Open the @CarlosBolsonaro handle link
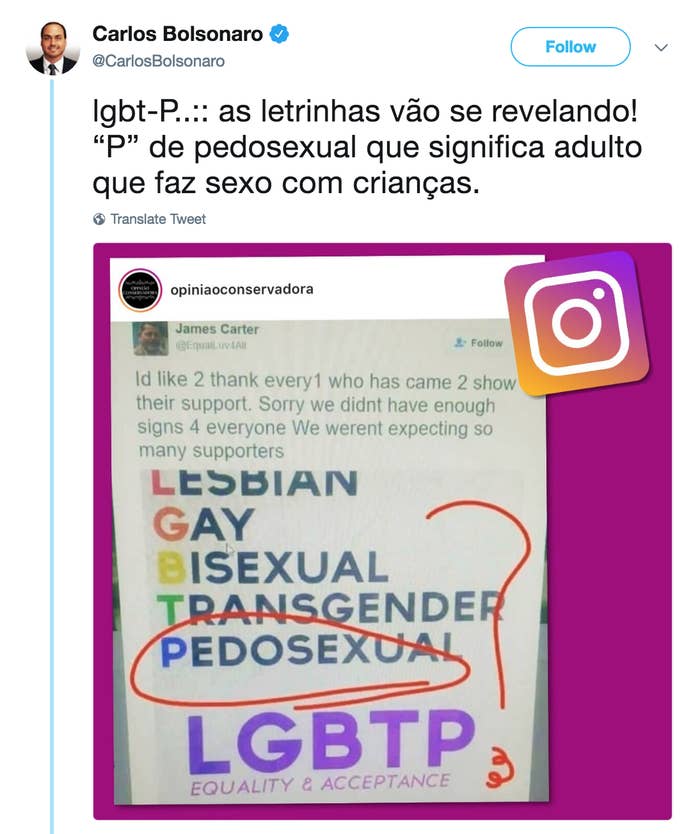The width and height of the screenshot is (700, 834). tap(159, 61)
